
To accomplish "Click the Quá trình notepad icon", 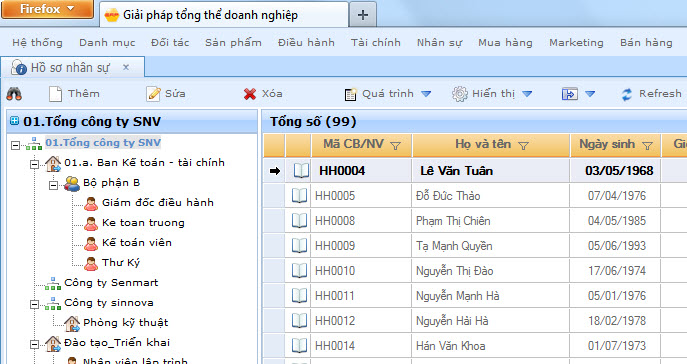I will [351, 94].
